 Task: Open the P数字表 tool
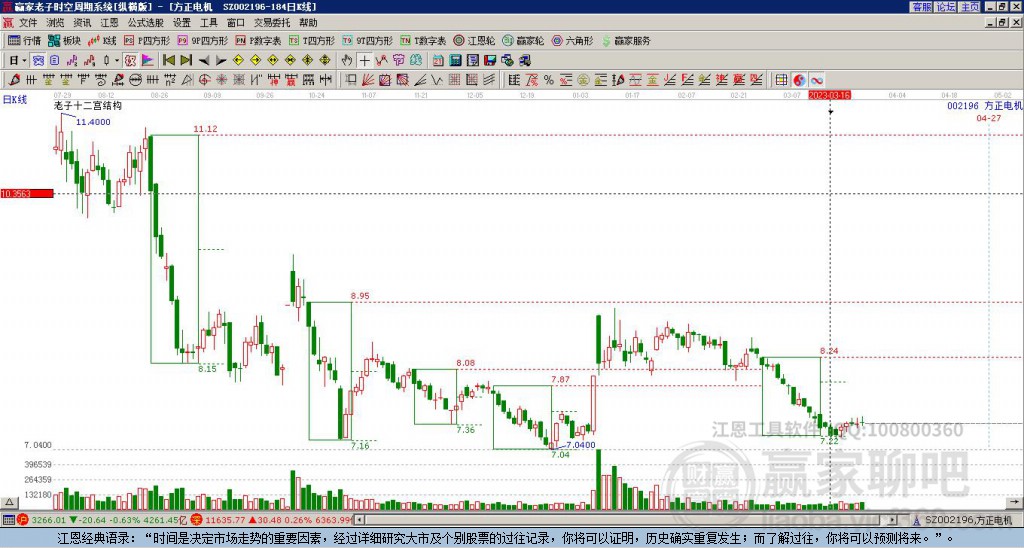point(258,40)
